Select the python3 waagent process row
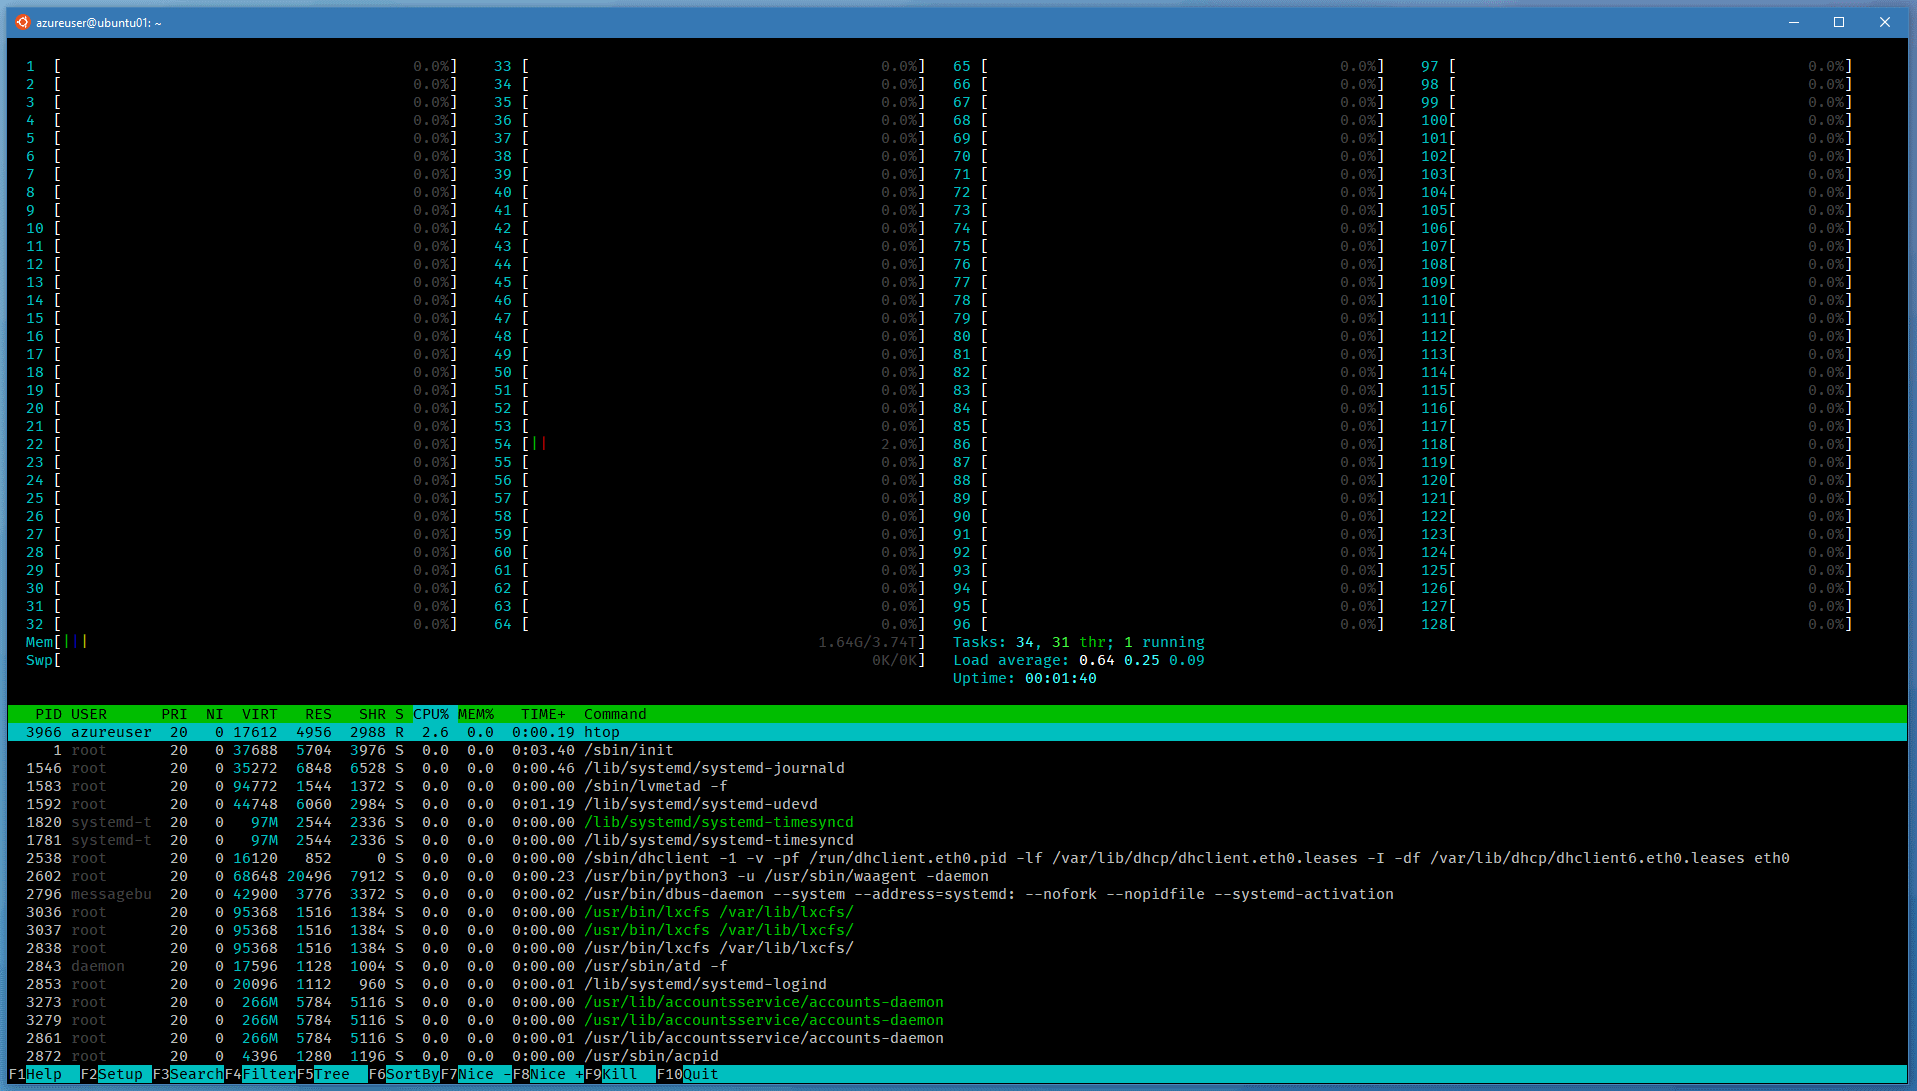1917x1091 pixels. click(957, 876)
